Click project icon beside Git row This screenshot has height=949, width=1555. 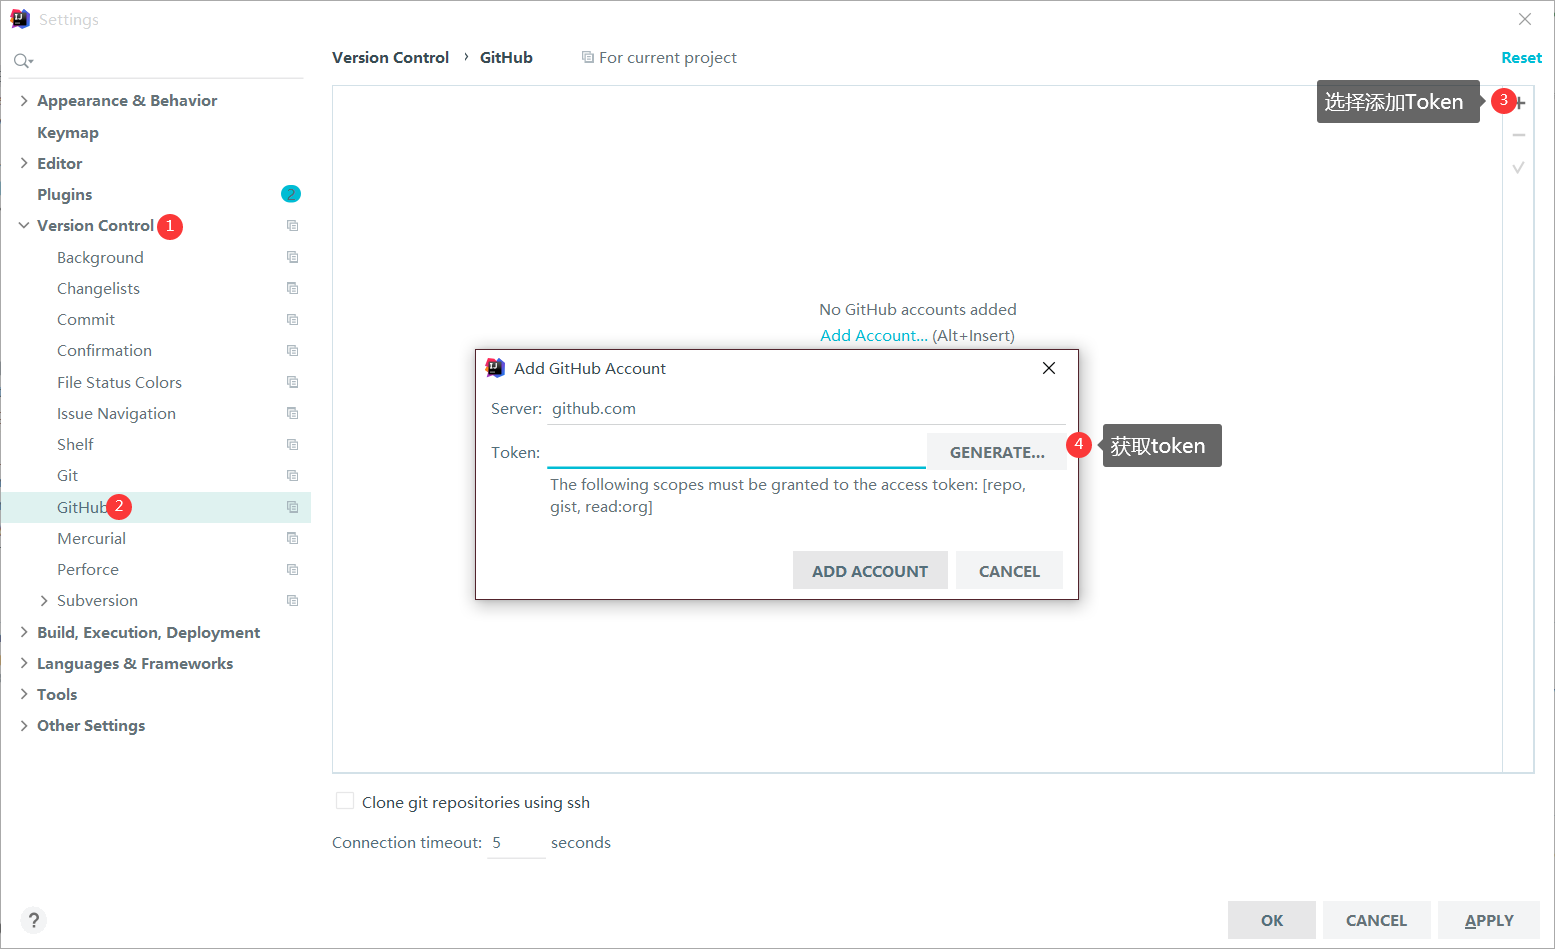[293, 476]
